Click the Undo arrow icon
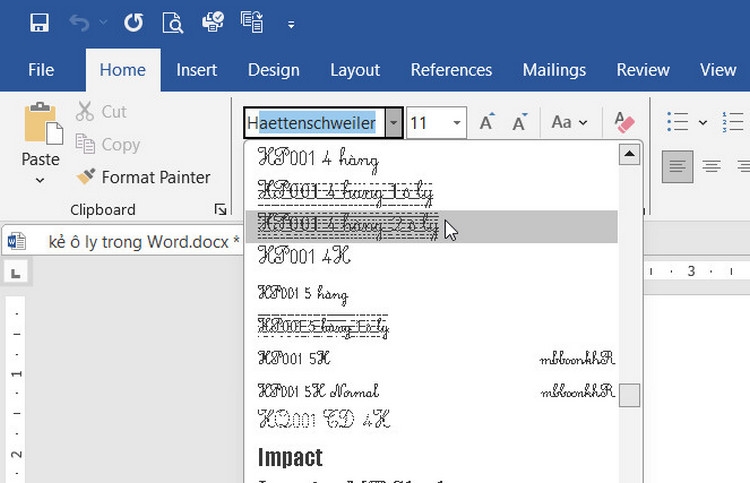 pos(79,22)
